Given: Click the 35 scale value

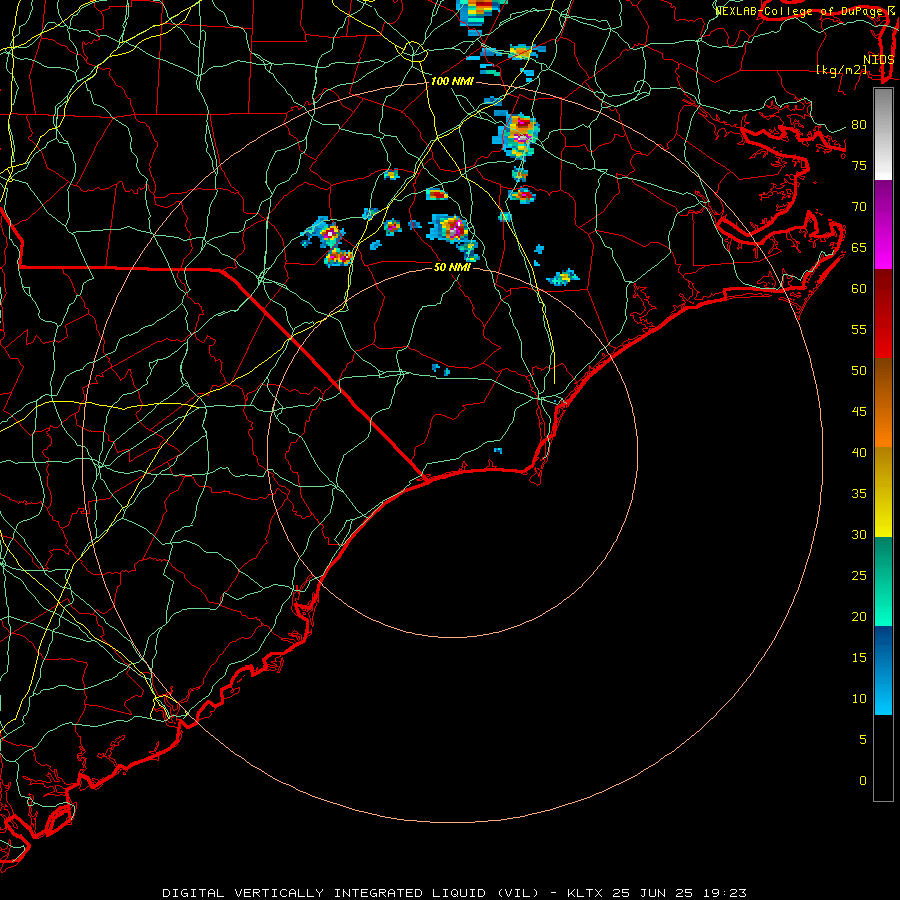Looking at the screenshot, I should click(x=859, y=494).
